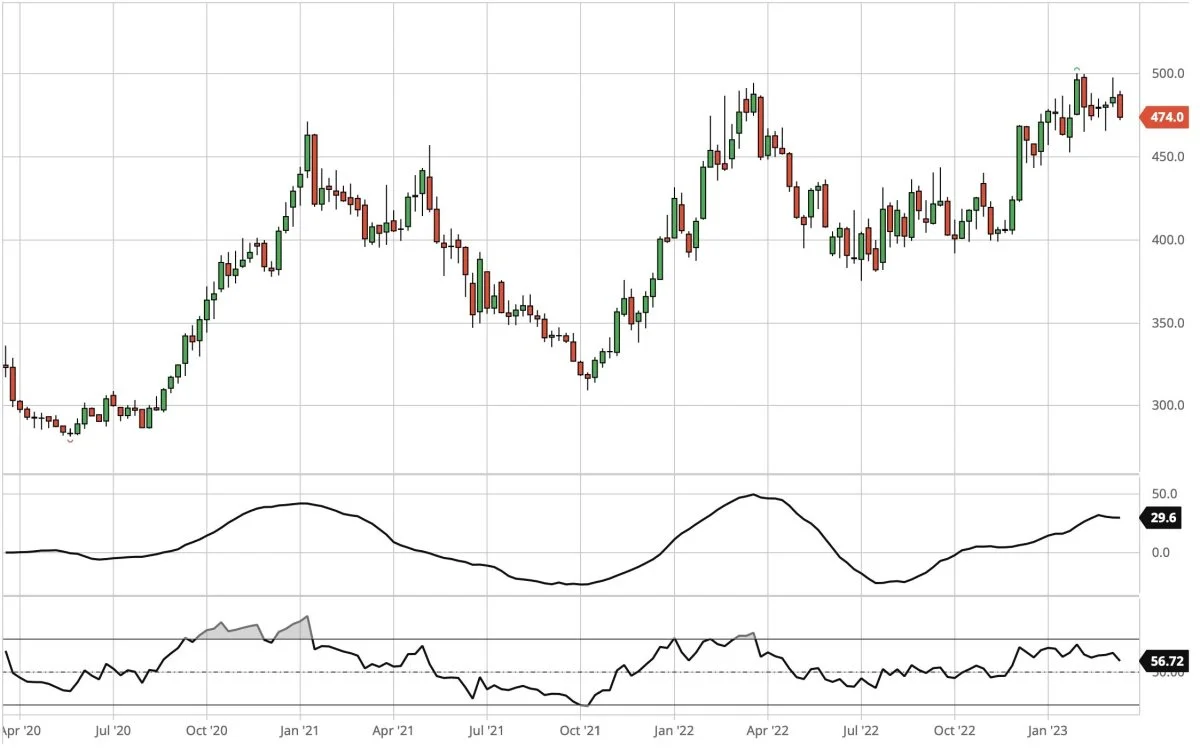Click the red 474.0 current price tag
Image resolution: width=1200 pixels, height=749 pixels.
[1165, 118]
